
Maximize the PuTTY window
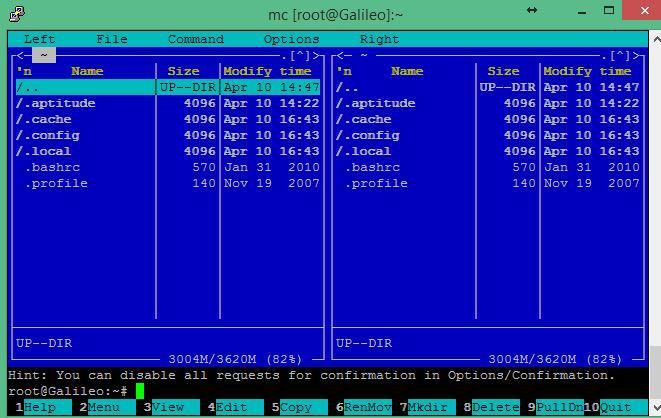[x=609, y=11]
